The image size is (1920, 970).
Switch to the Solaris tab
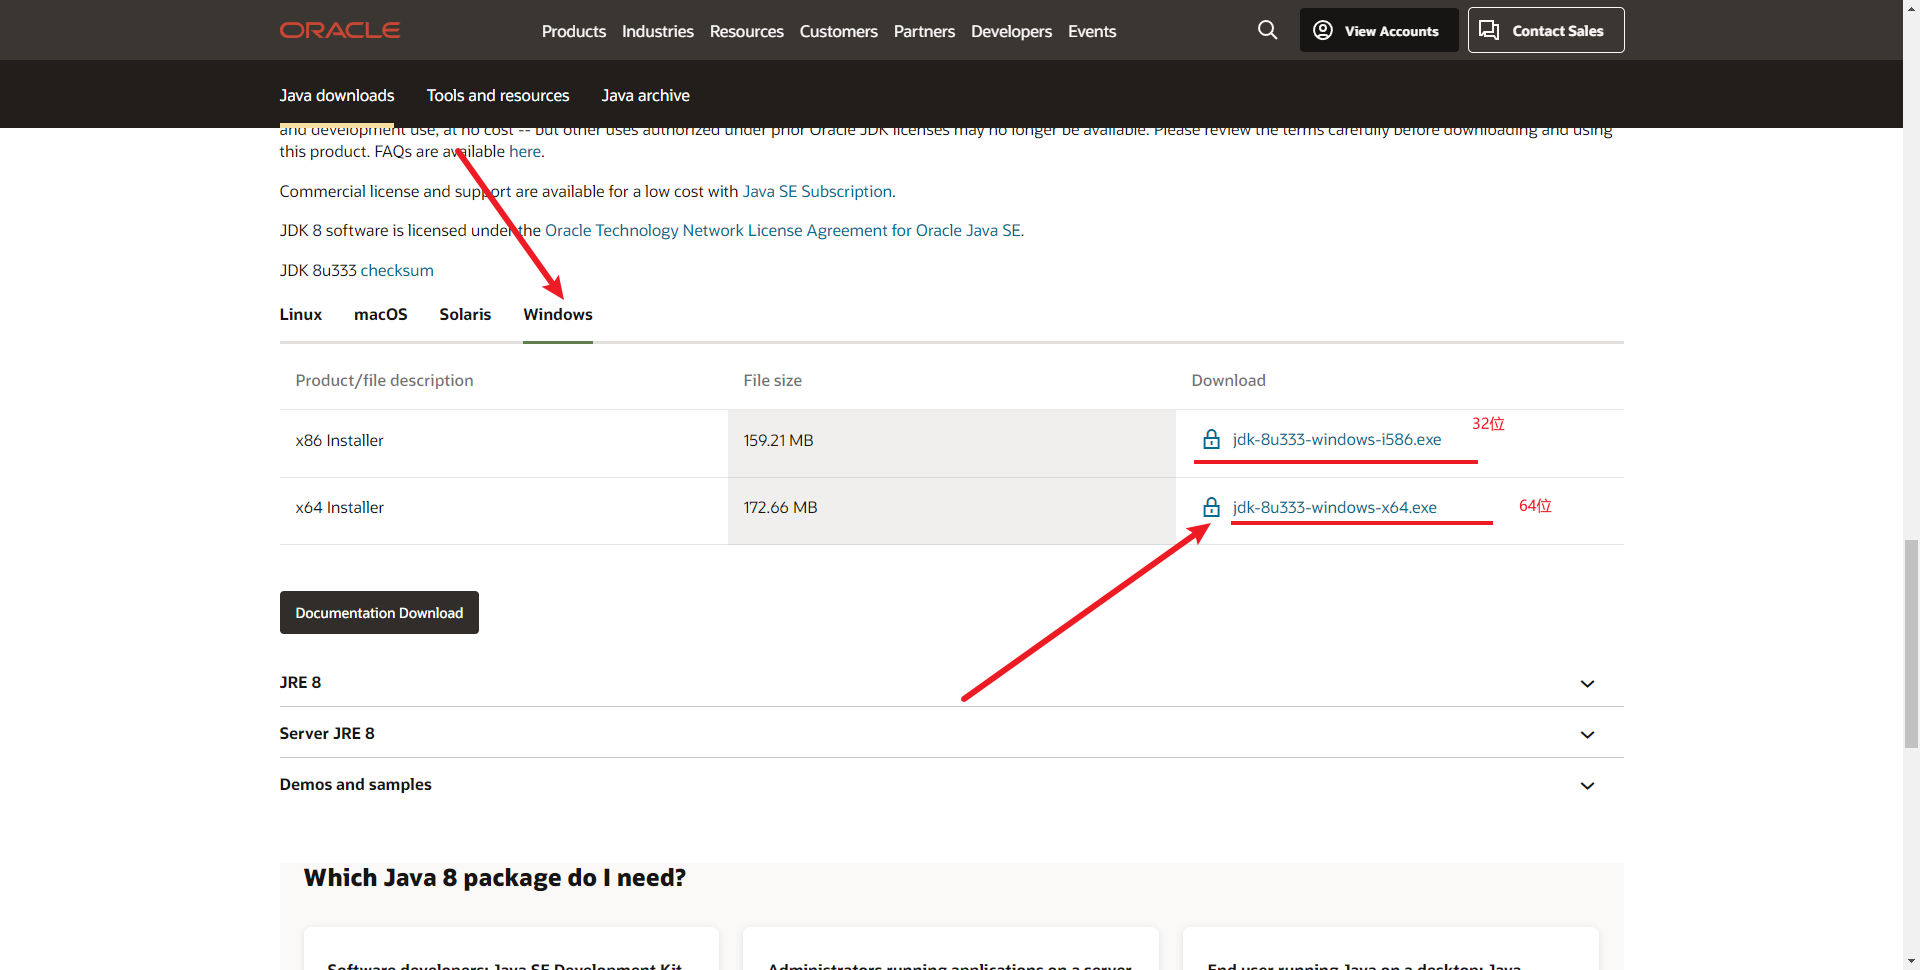pos(465,314)
